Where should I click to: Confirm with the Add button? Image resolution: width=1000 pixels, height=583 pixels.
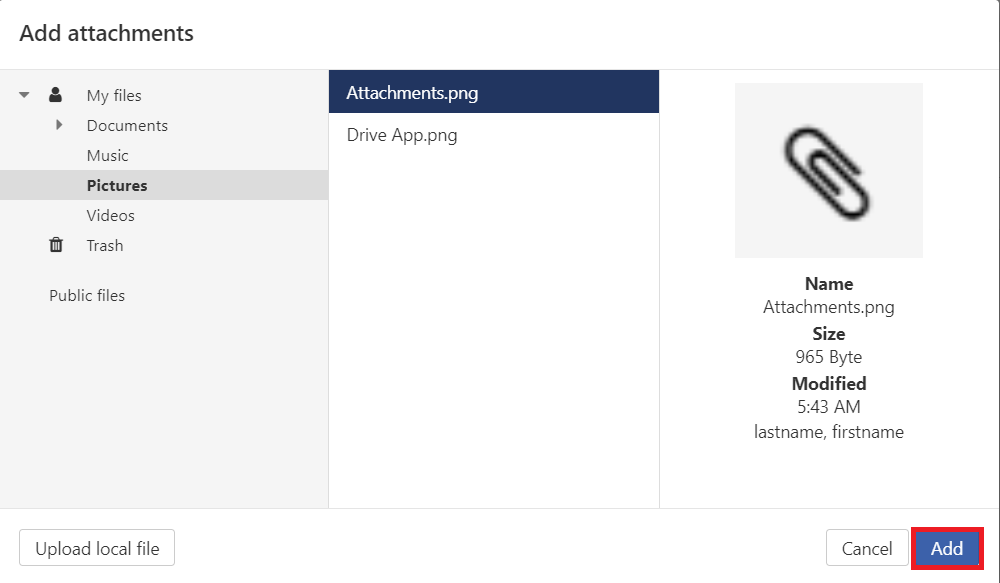click(947, 548)
